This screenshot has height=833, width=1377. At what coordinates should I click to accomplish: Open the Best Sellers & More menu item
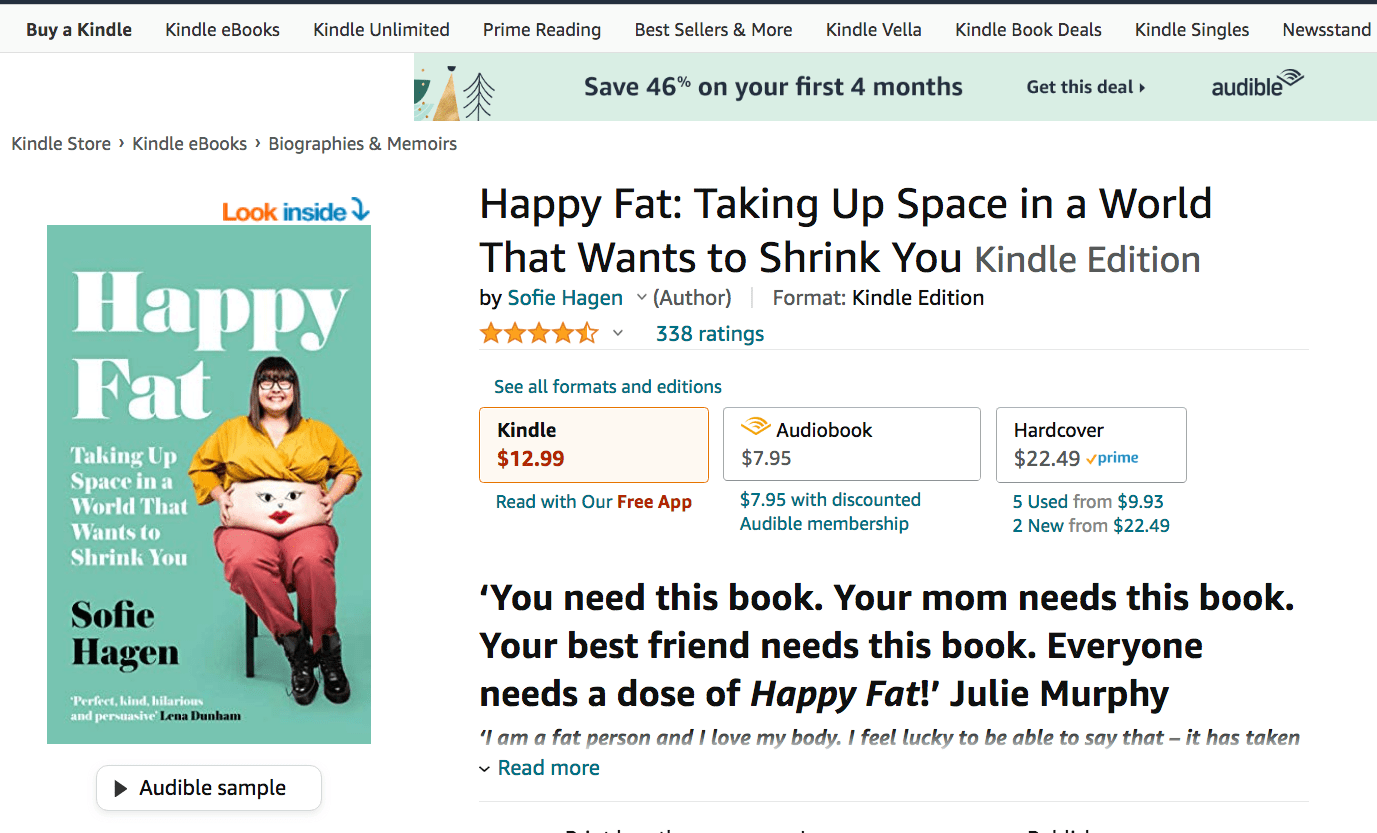click(x=713, y=30)
